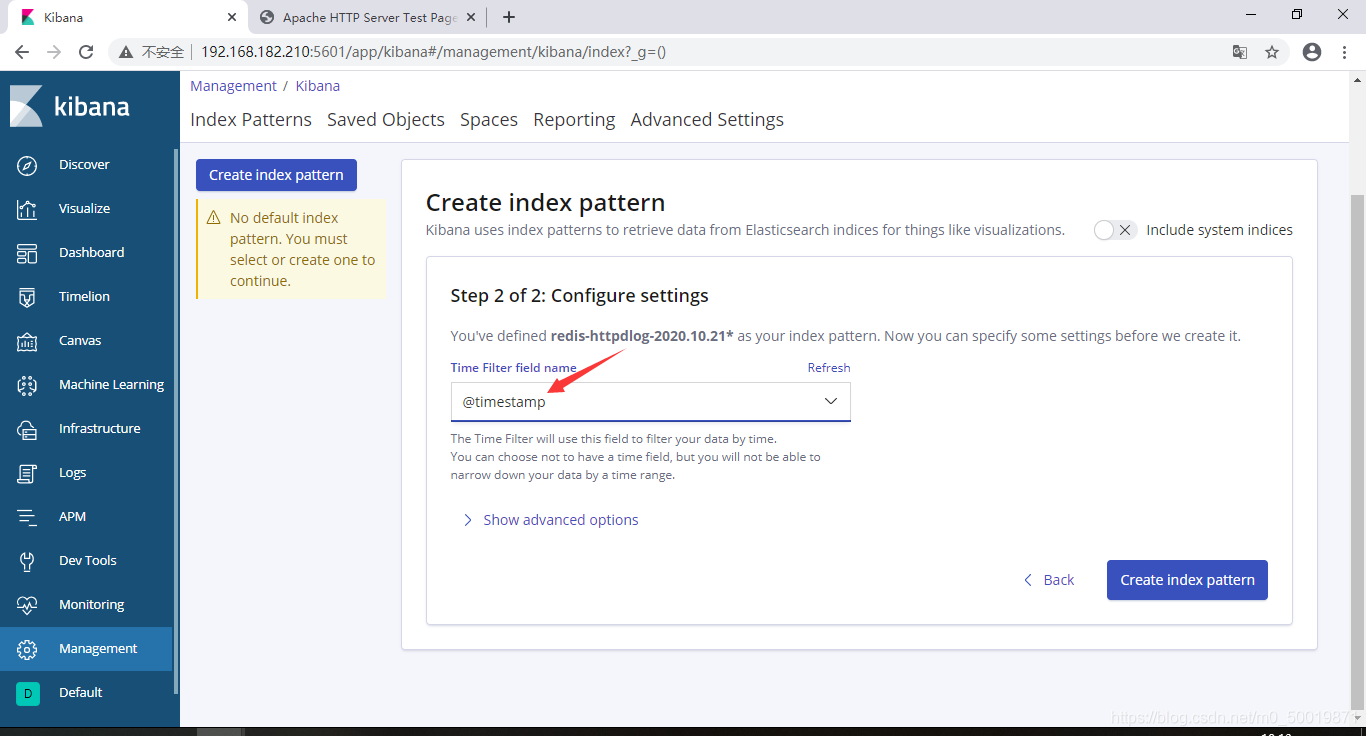Click the Kibana logo
1366x736 pixels.
(70, 106)
